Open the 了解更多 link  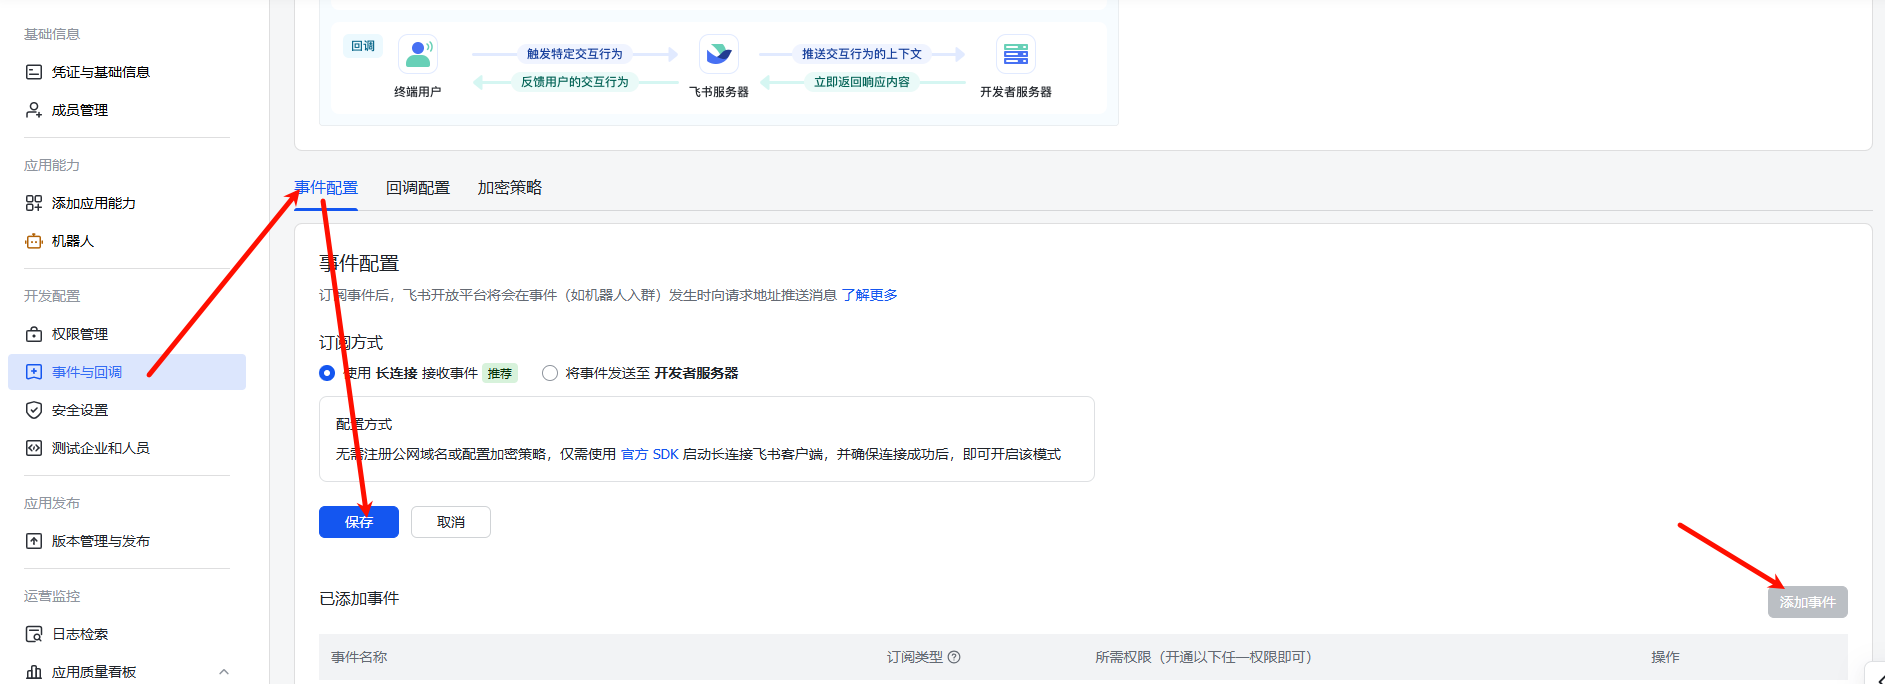pyautogui.click(x=869, y=295)
